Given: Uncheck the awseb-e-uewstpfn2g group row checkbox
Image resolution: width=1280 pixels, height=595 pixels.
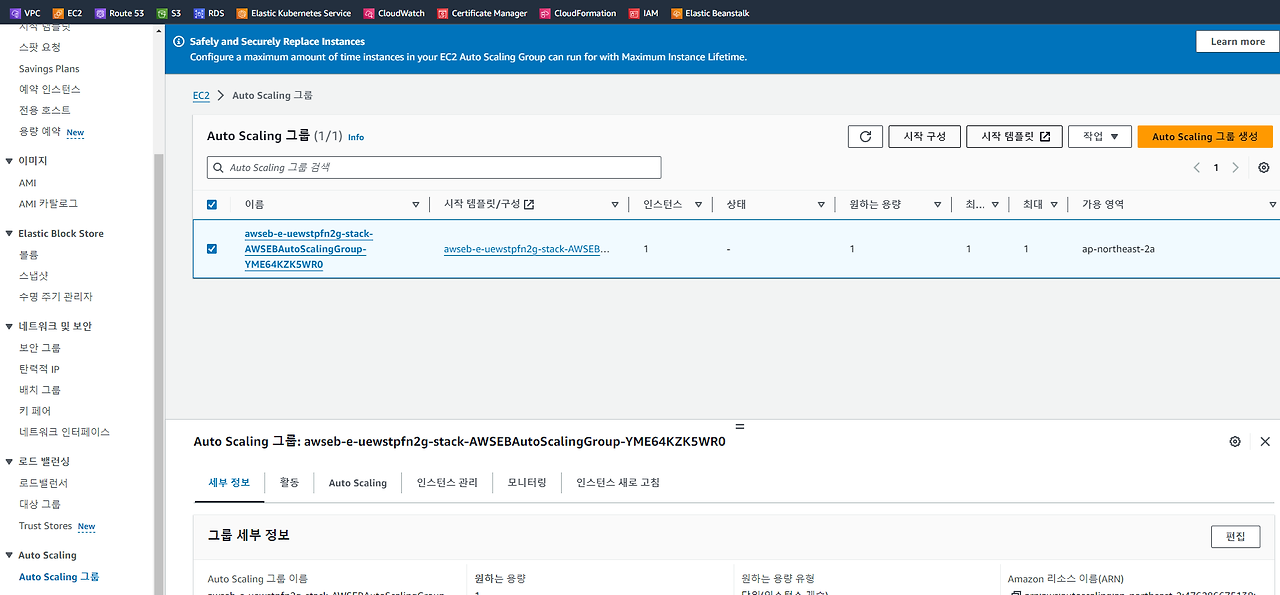Looking at the screenshot, I should 211,248.
